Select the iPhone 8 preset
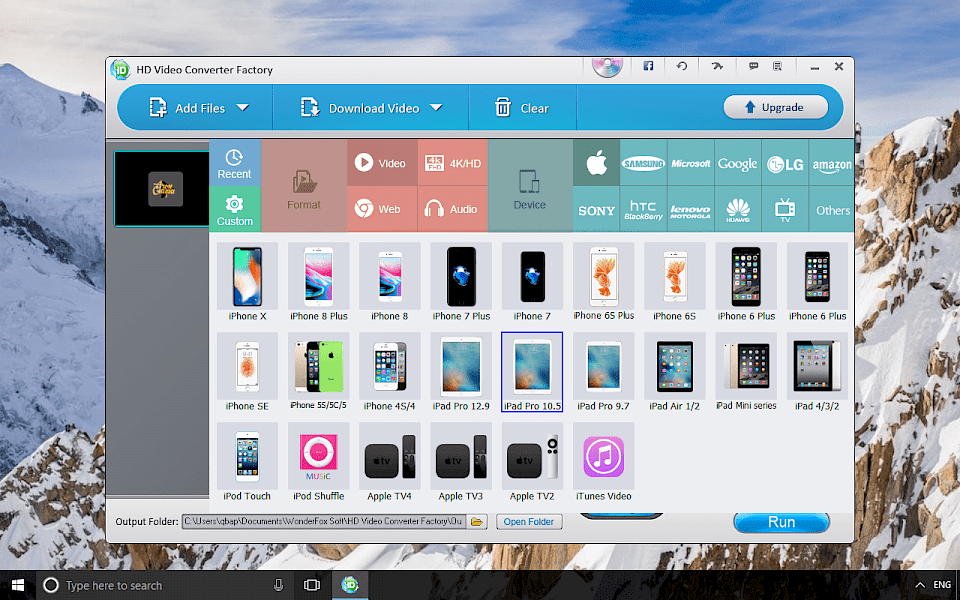Screen dimensions: 960x600 tap(389, 282)
